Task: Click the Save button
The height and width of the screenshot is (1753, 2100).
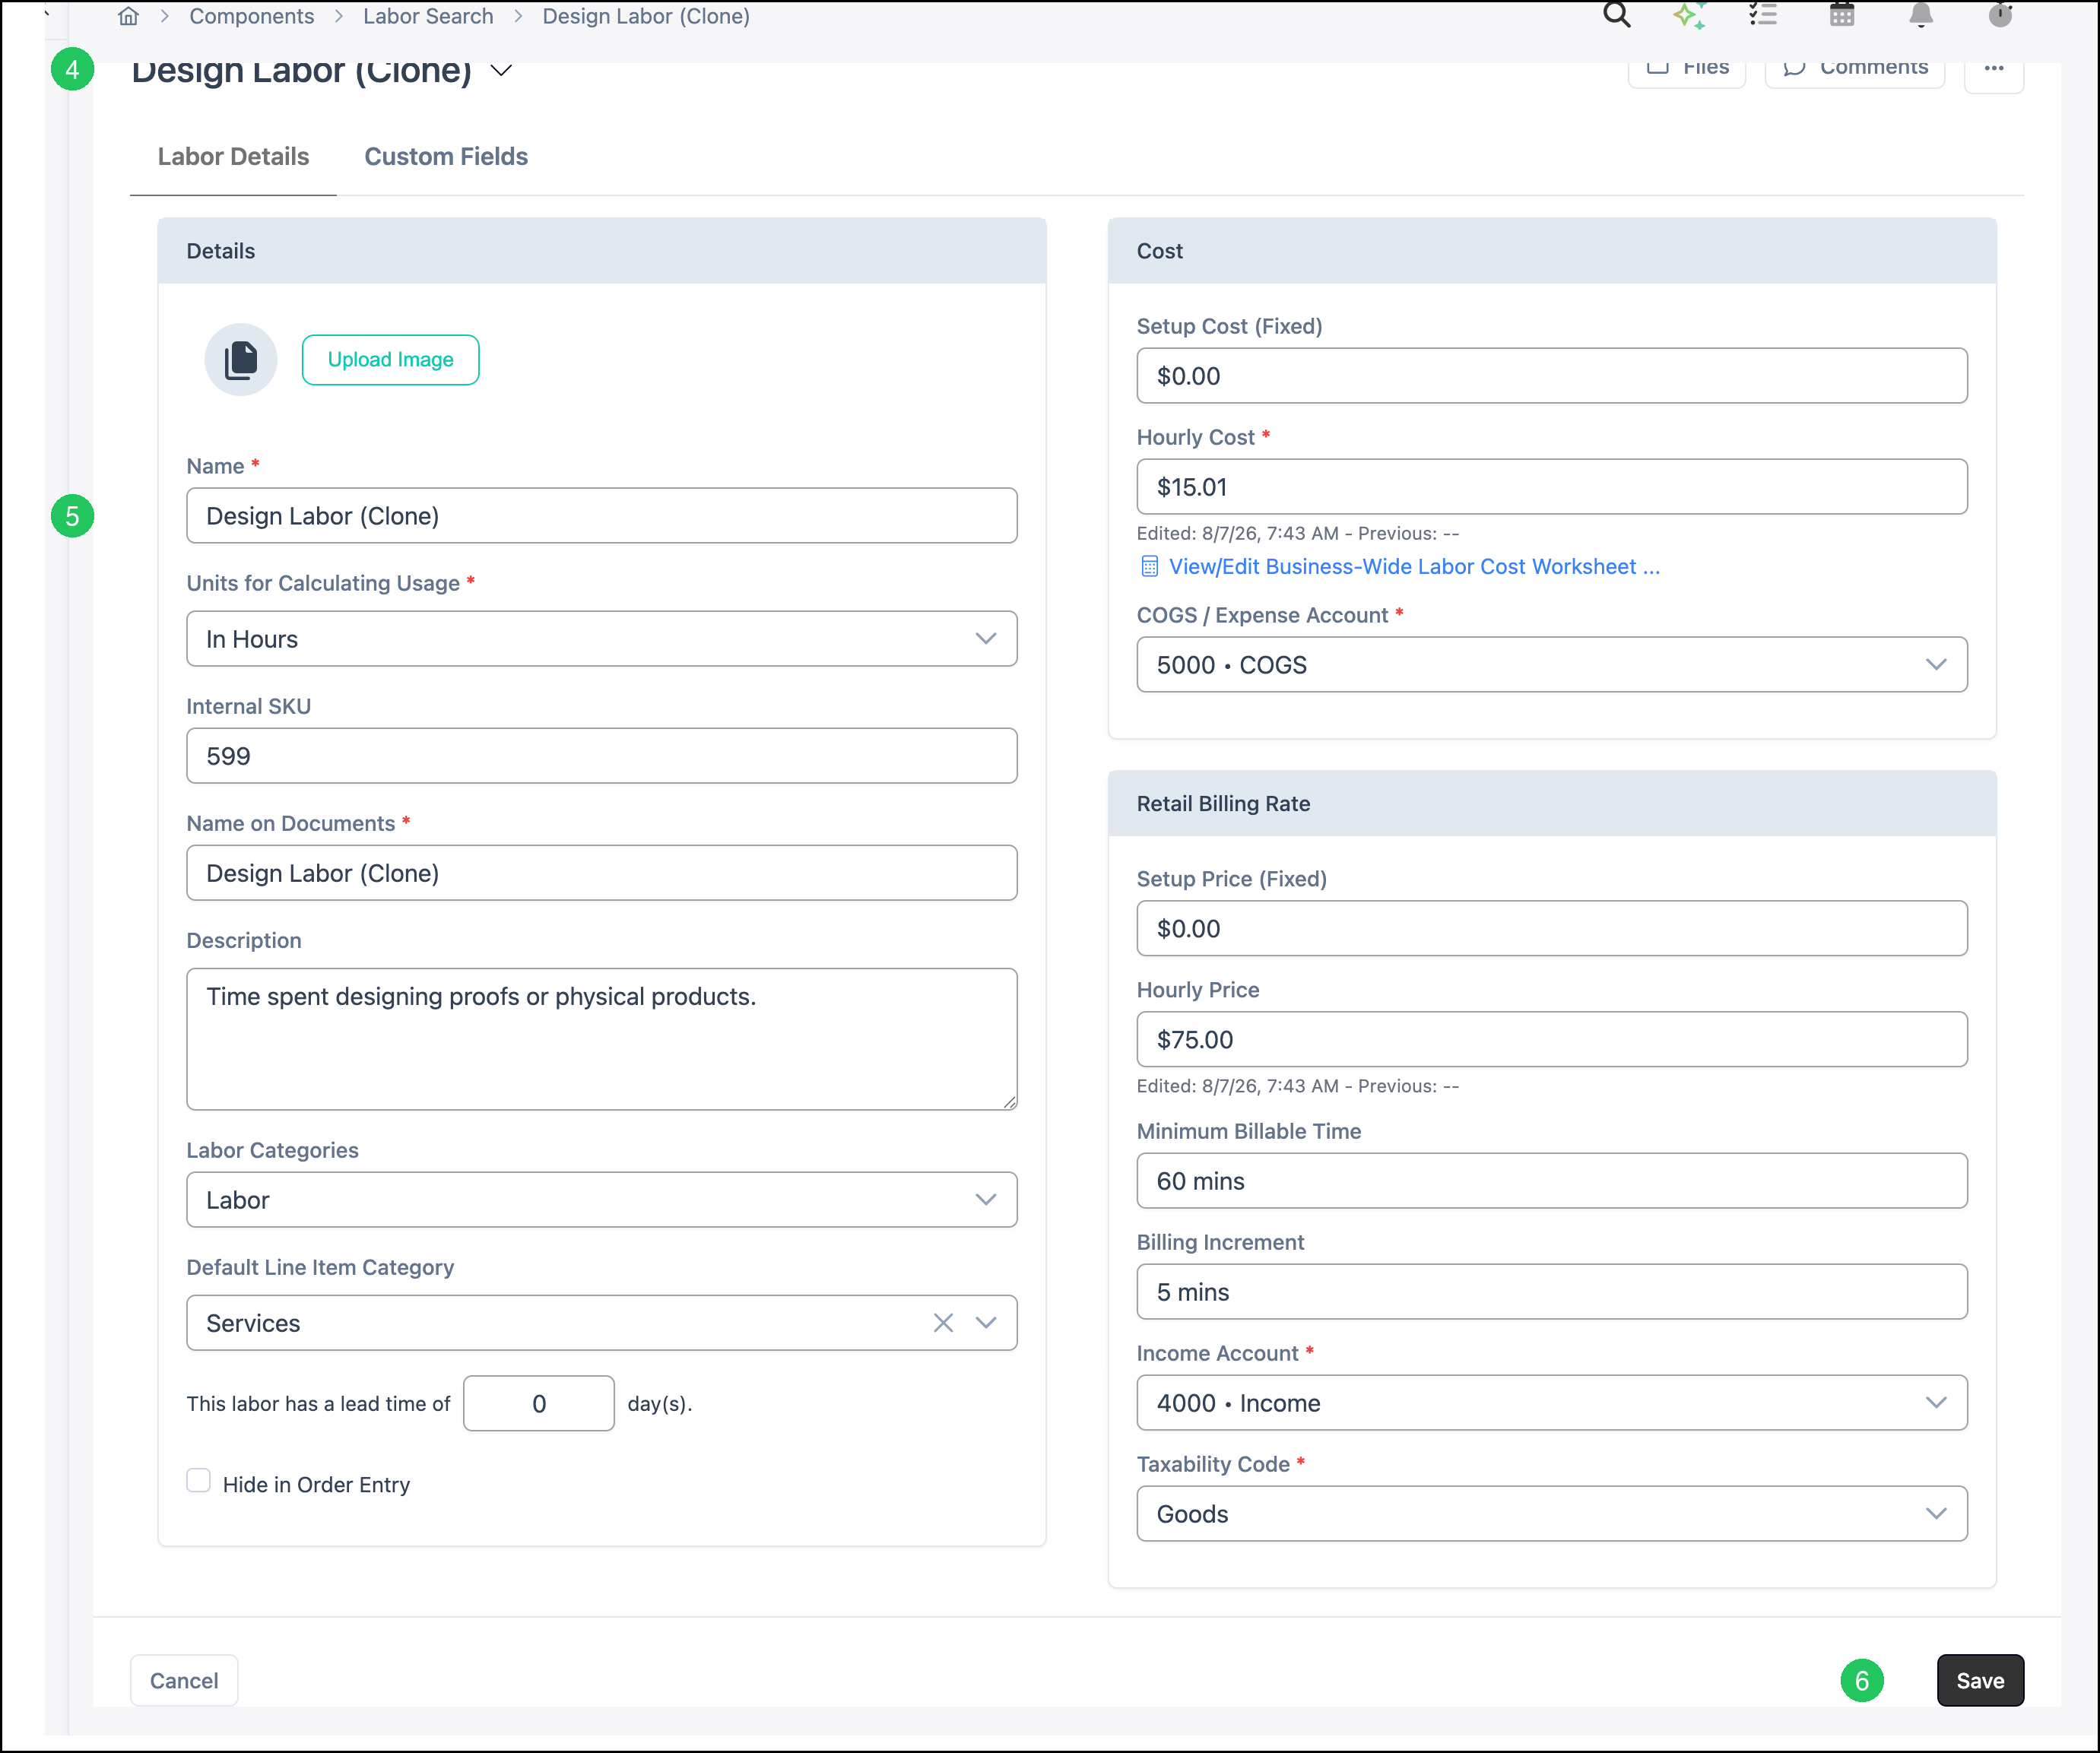Action: pos(1980,1681)
